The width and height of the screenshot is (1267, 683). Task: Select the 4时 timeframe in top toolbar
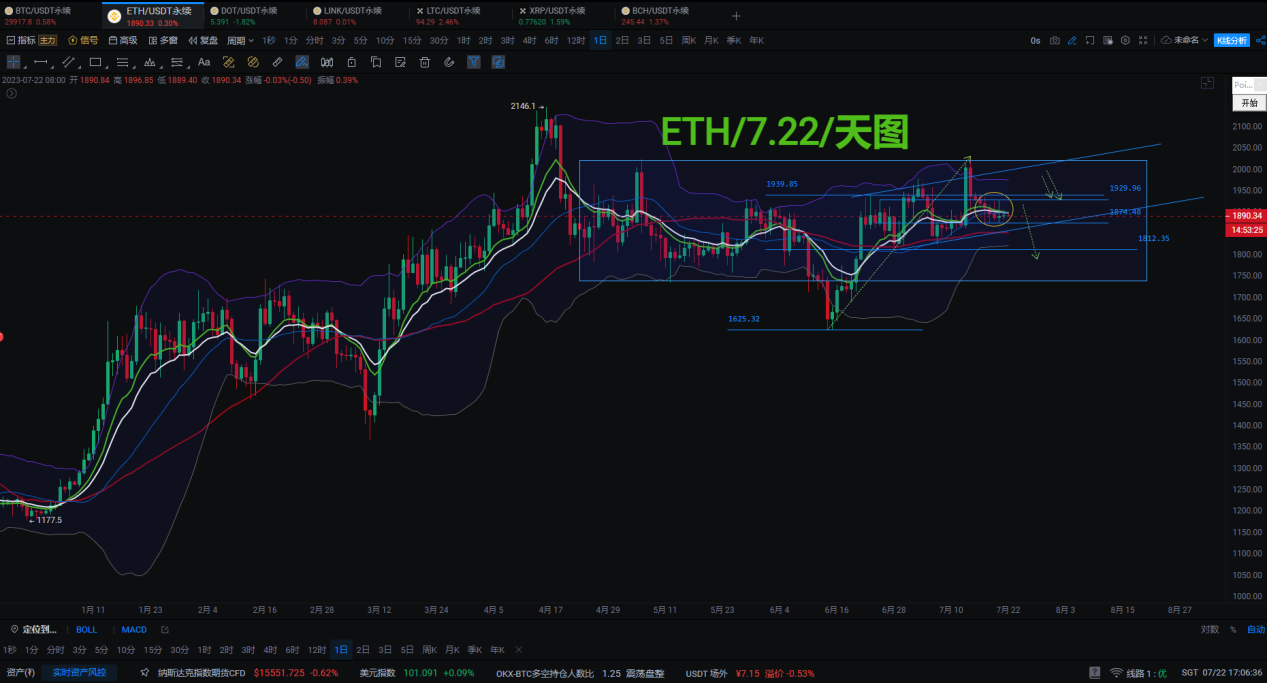(529, 40)
